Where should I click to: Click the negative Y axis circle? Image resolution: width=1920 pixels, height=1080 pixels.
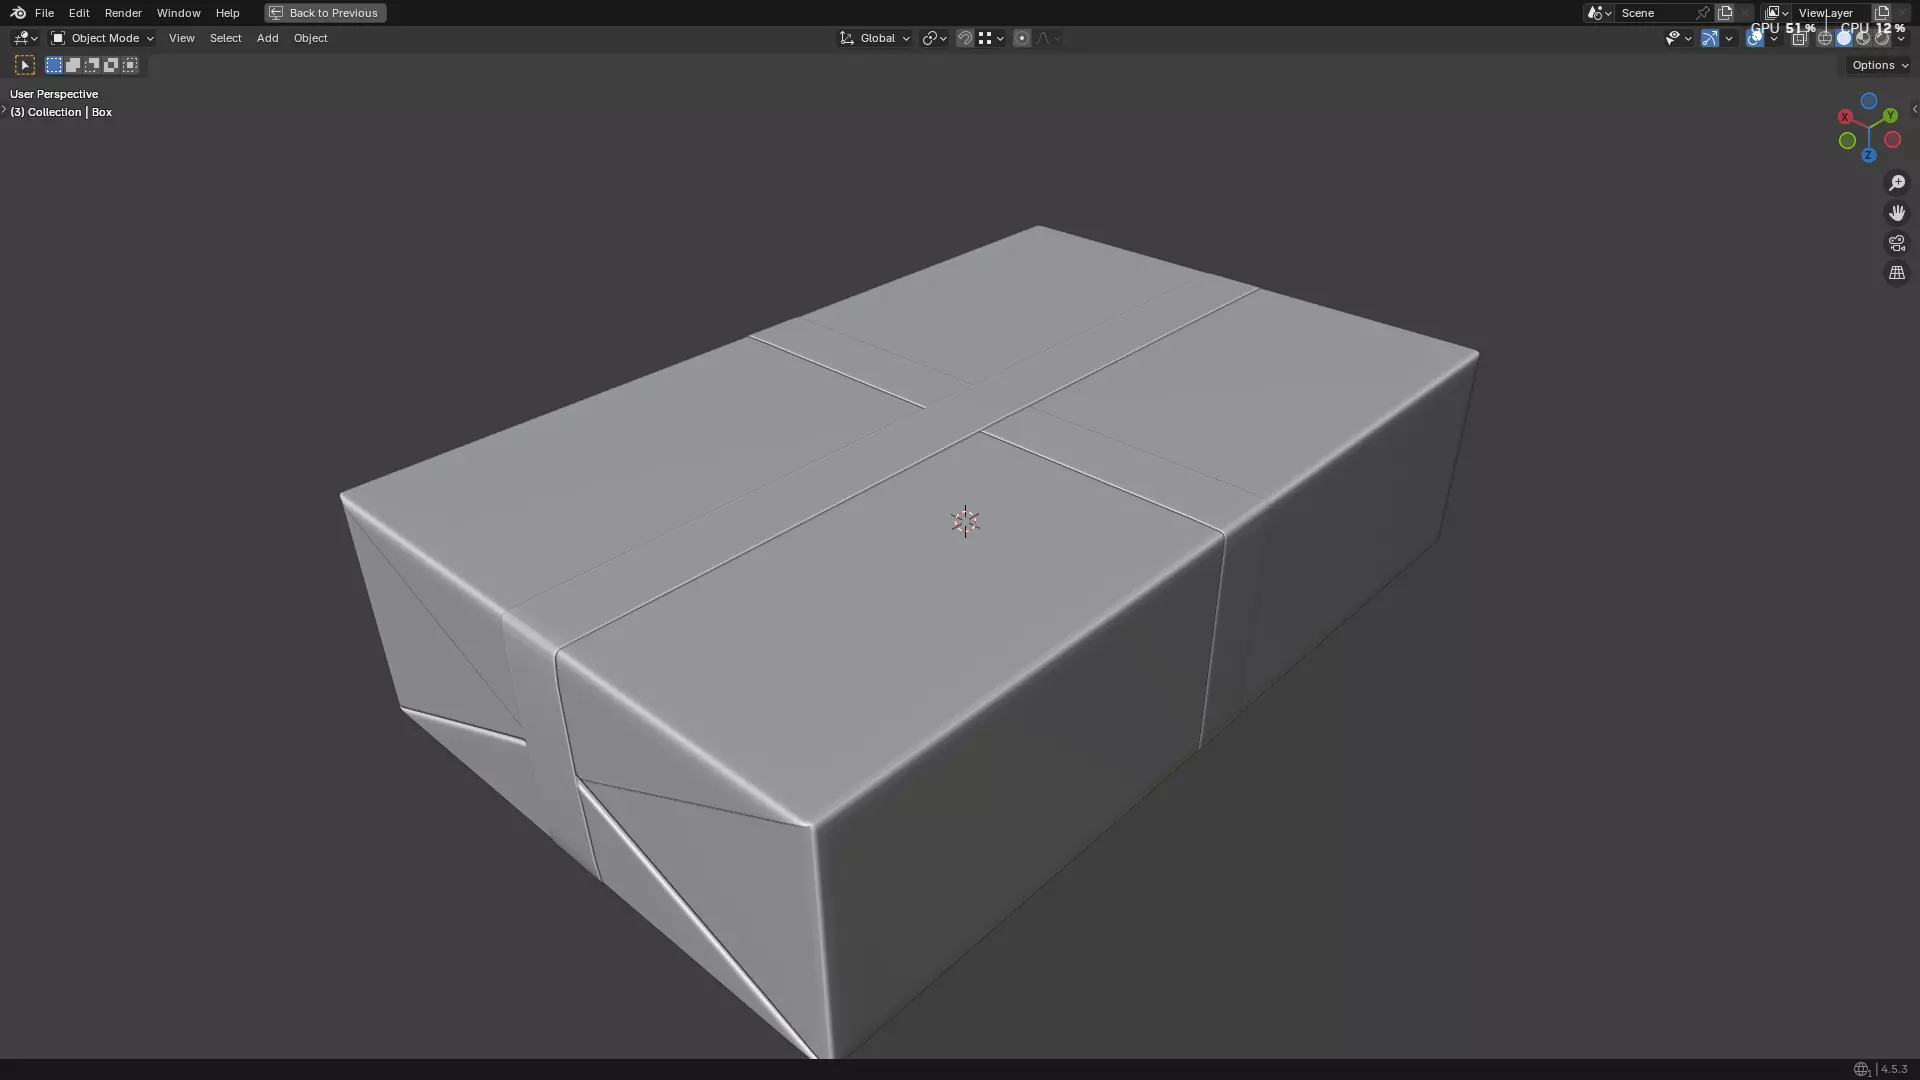pyautogui.click(x=1847, y=141)
